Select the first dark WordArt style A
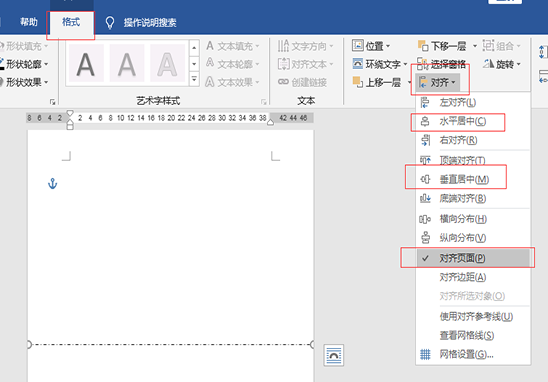This screenshot has width=548, height=382. [x=86, y=64]
